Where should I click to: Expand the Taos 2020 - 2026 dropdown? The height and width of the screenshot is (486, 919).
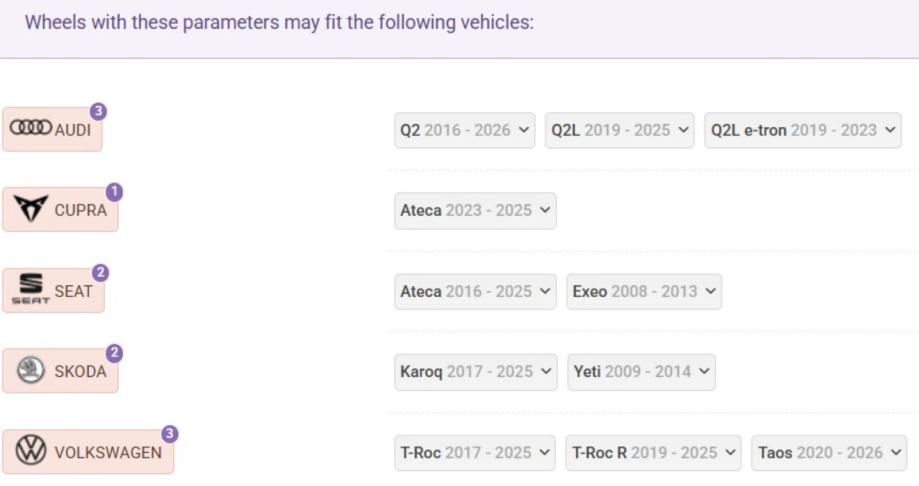[x=829, y=453]
